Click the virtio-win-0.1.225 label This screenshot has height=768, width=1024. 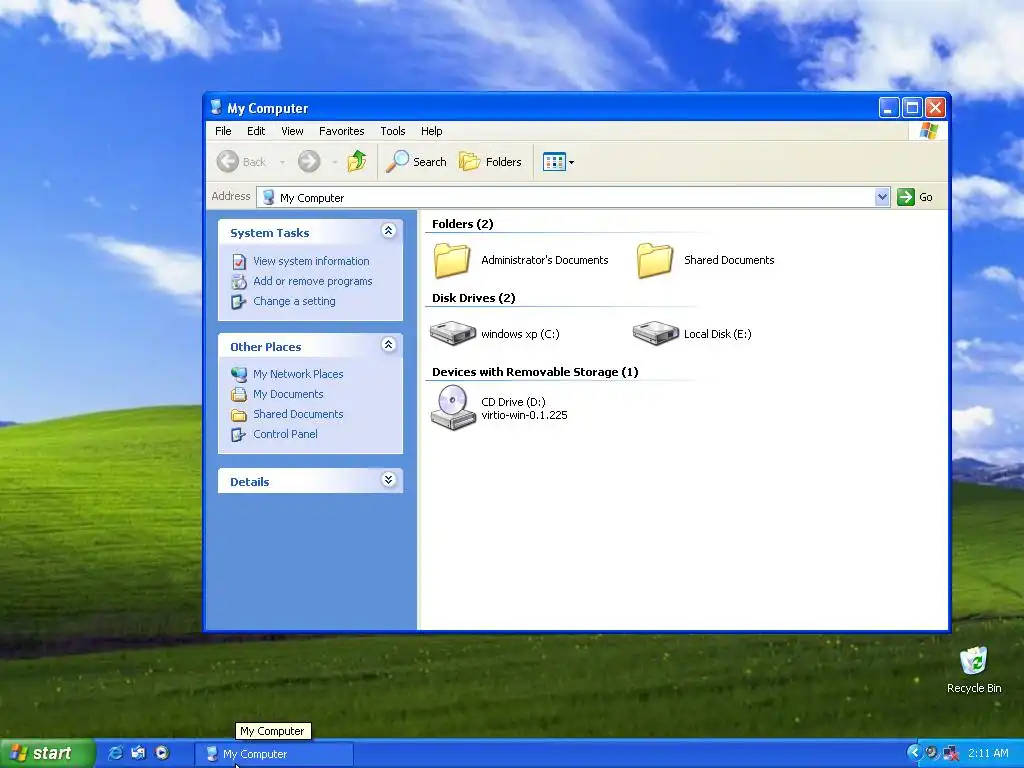click(524, 415)
